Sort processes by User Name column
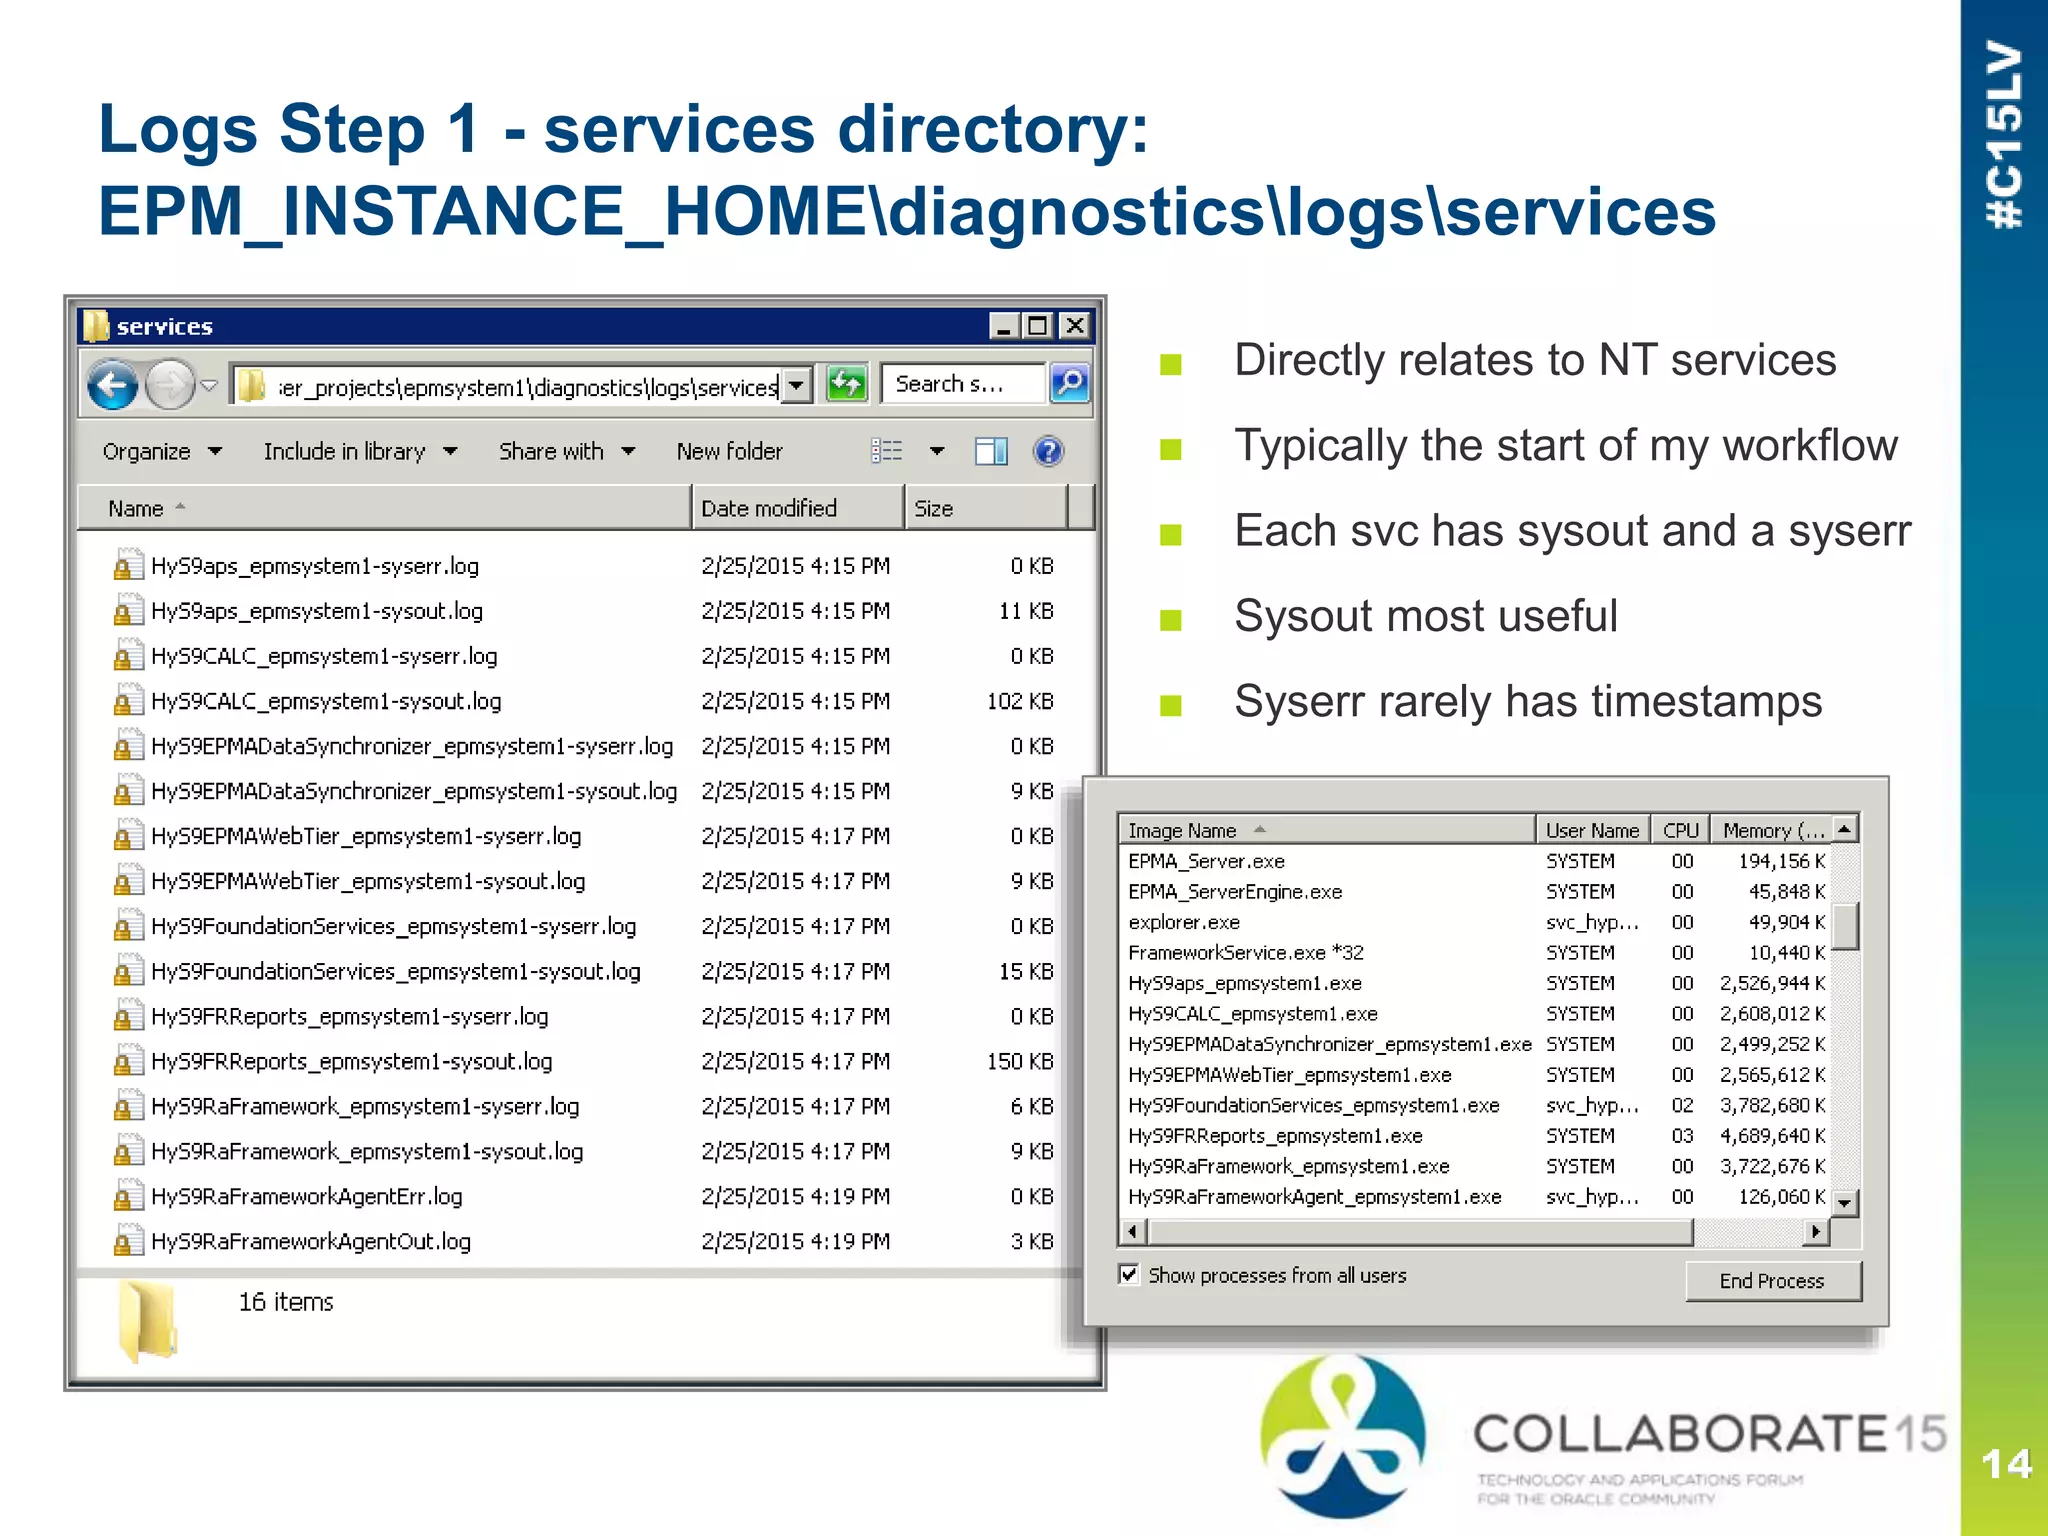Image resolution: width=2048 pixels, height=1536 pixels. pos(1592,830)
